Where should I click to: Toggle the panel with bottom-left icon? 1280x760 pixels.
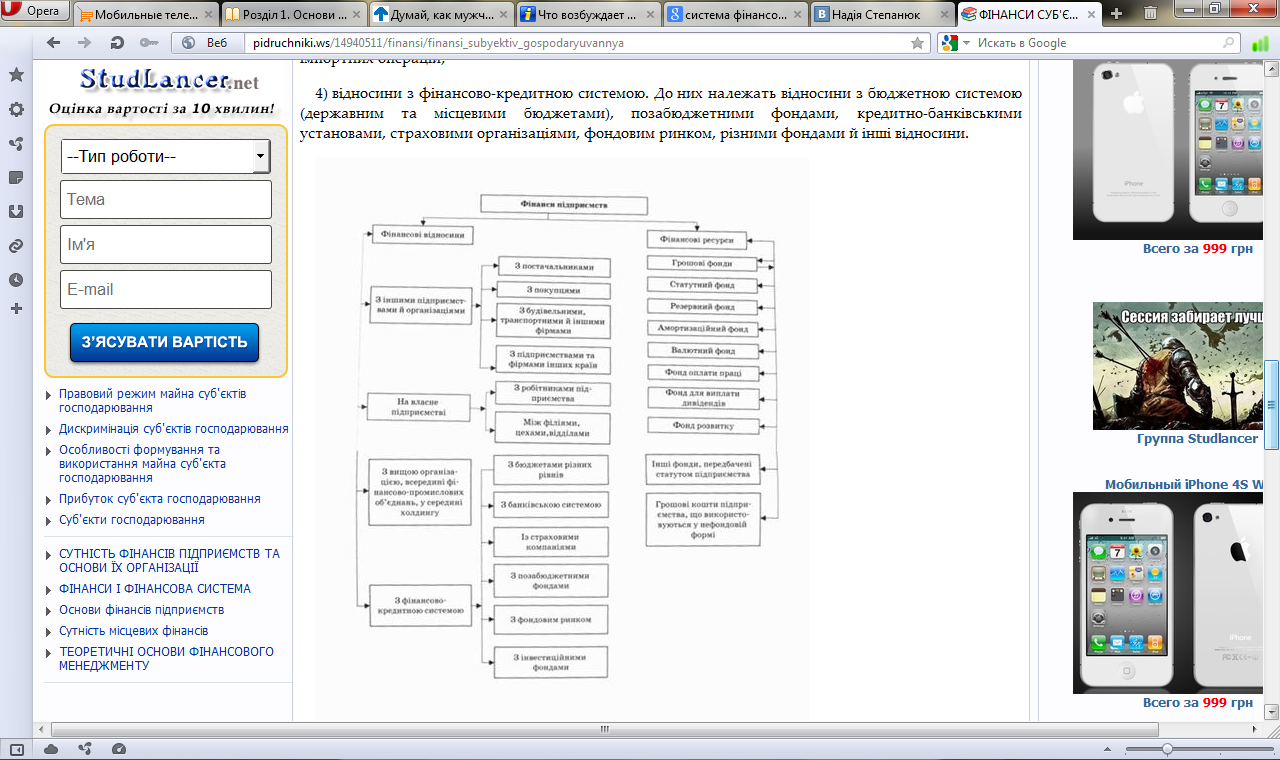(16, 749)
